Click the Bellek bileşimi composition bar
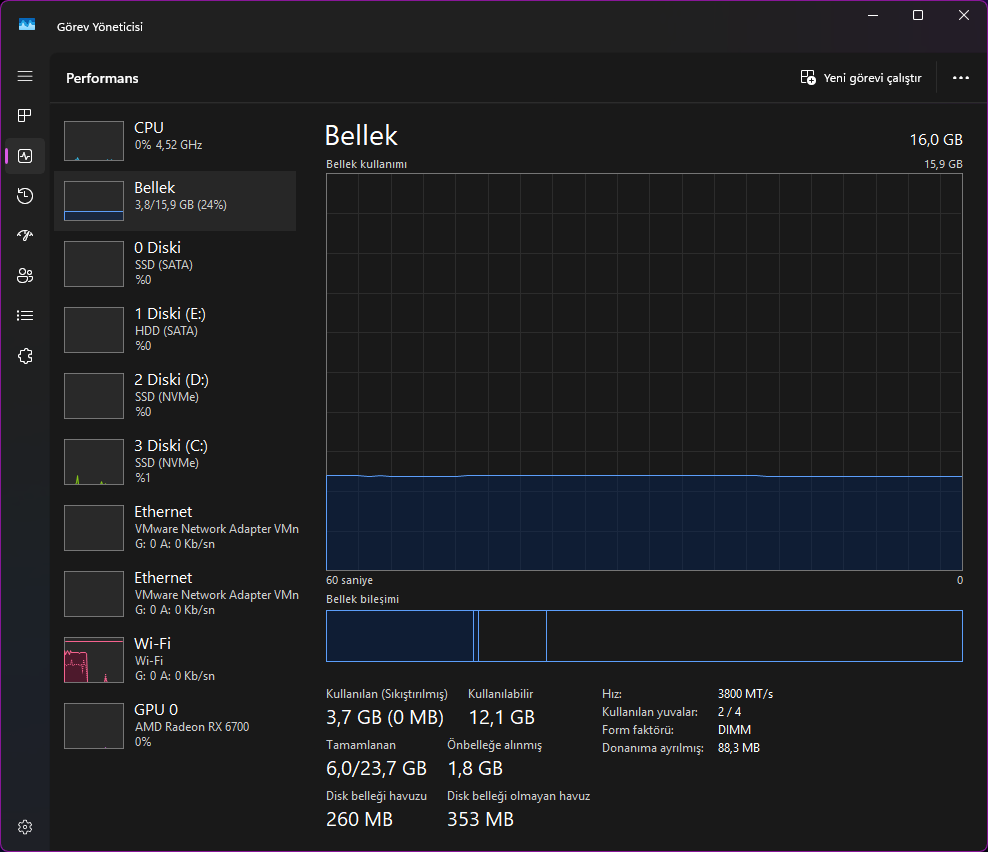The width and height of the screenshot is (988, 852). pos(644,636)
